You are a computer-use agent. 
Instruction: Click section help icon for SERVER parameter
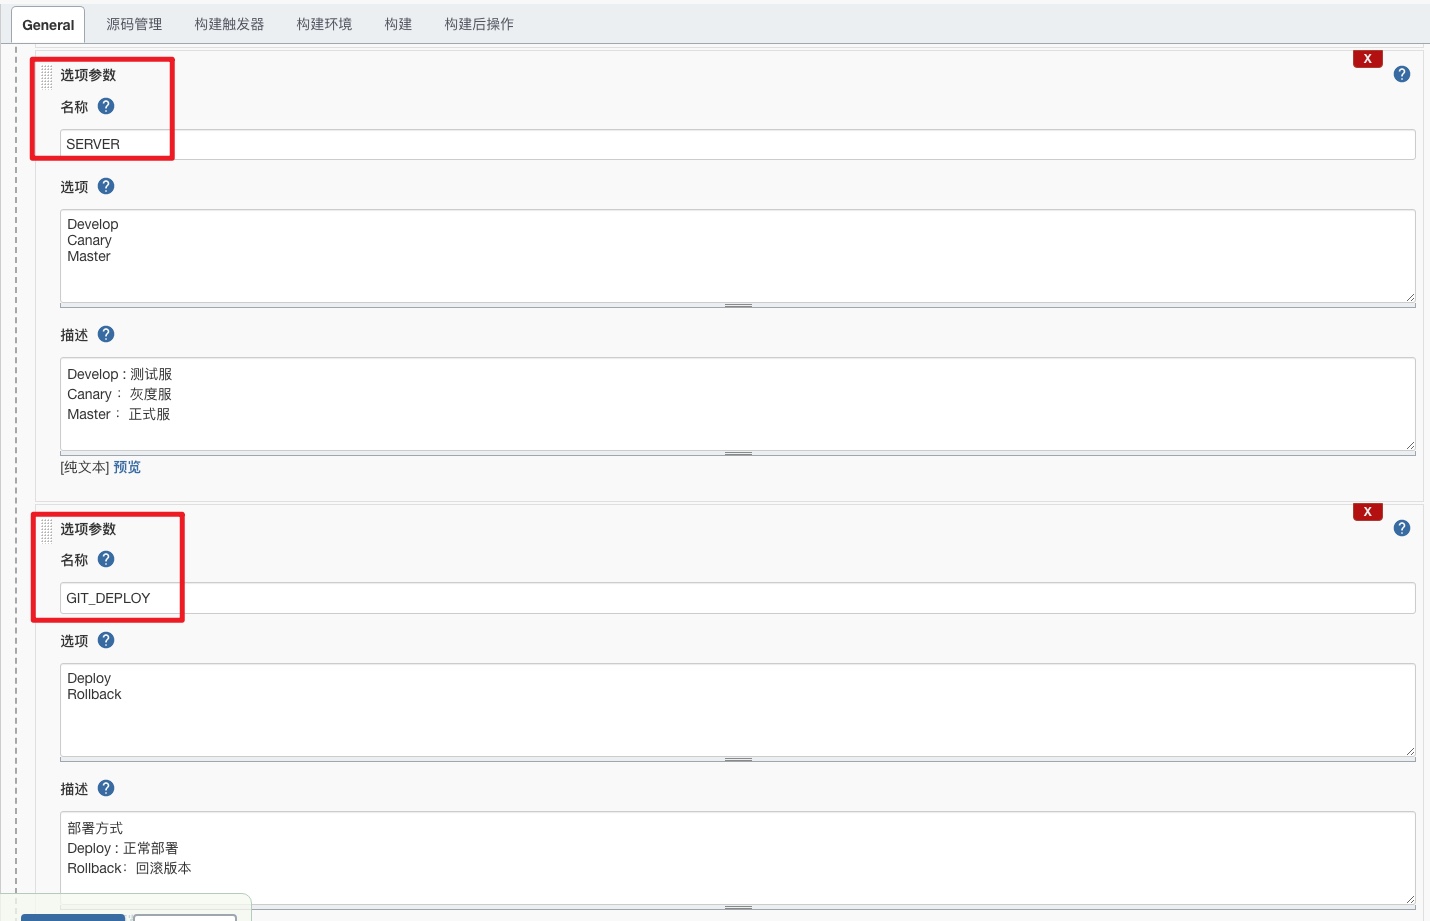tap(1402, 74)
